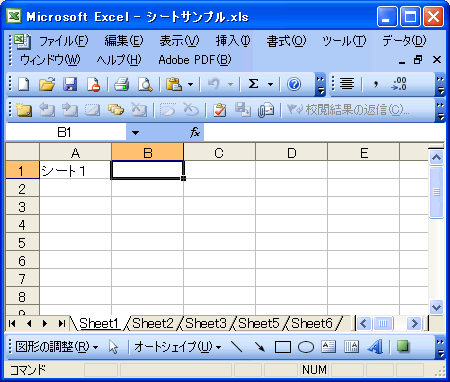Select the Rectangle drawing tool
Viewport: 450px width, 382px height.
click(283, 347)
